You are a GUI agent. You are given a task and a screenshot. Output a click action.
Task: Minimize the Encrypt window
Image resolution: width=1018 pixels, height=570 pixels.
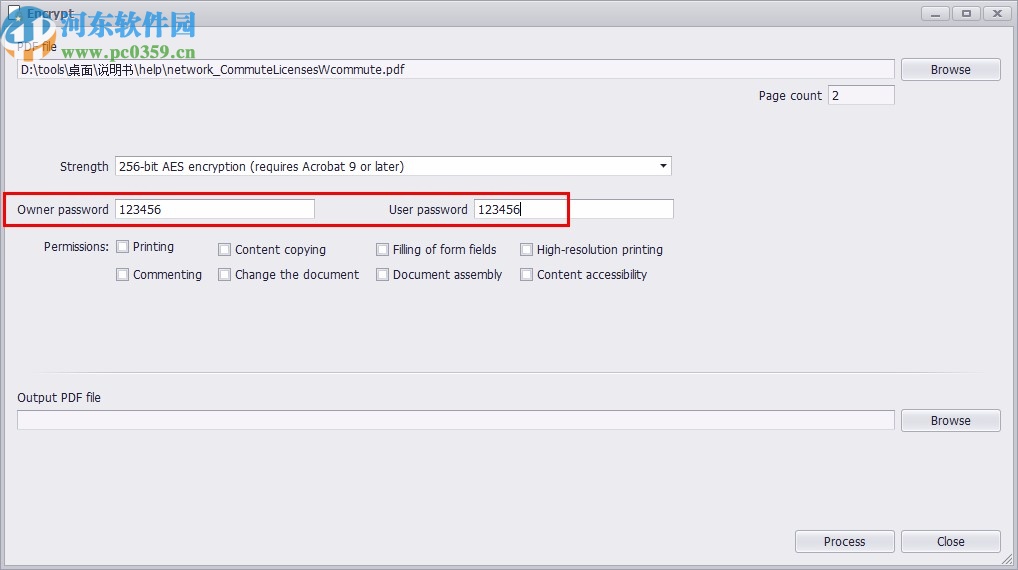point(936,14)
